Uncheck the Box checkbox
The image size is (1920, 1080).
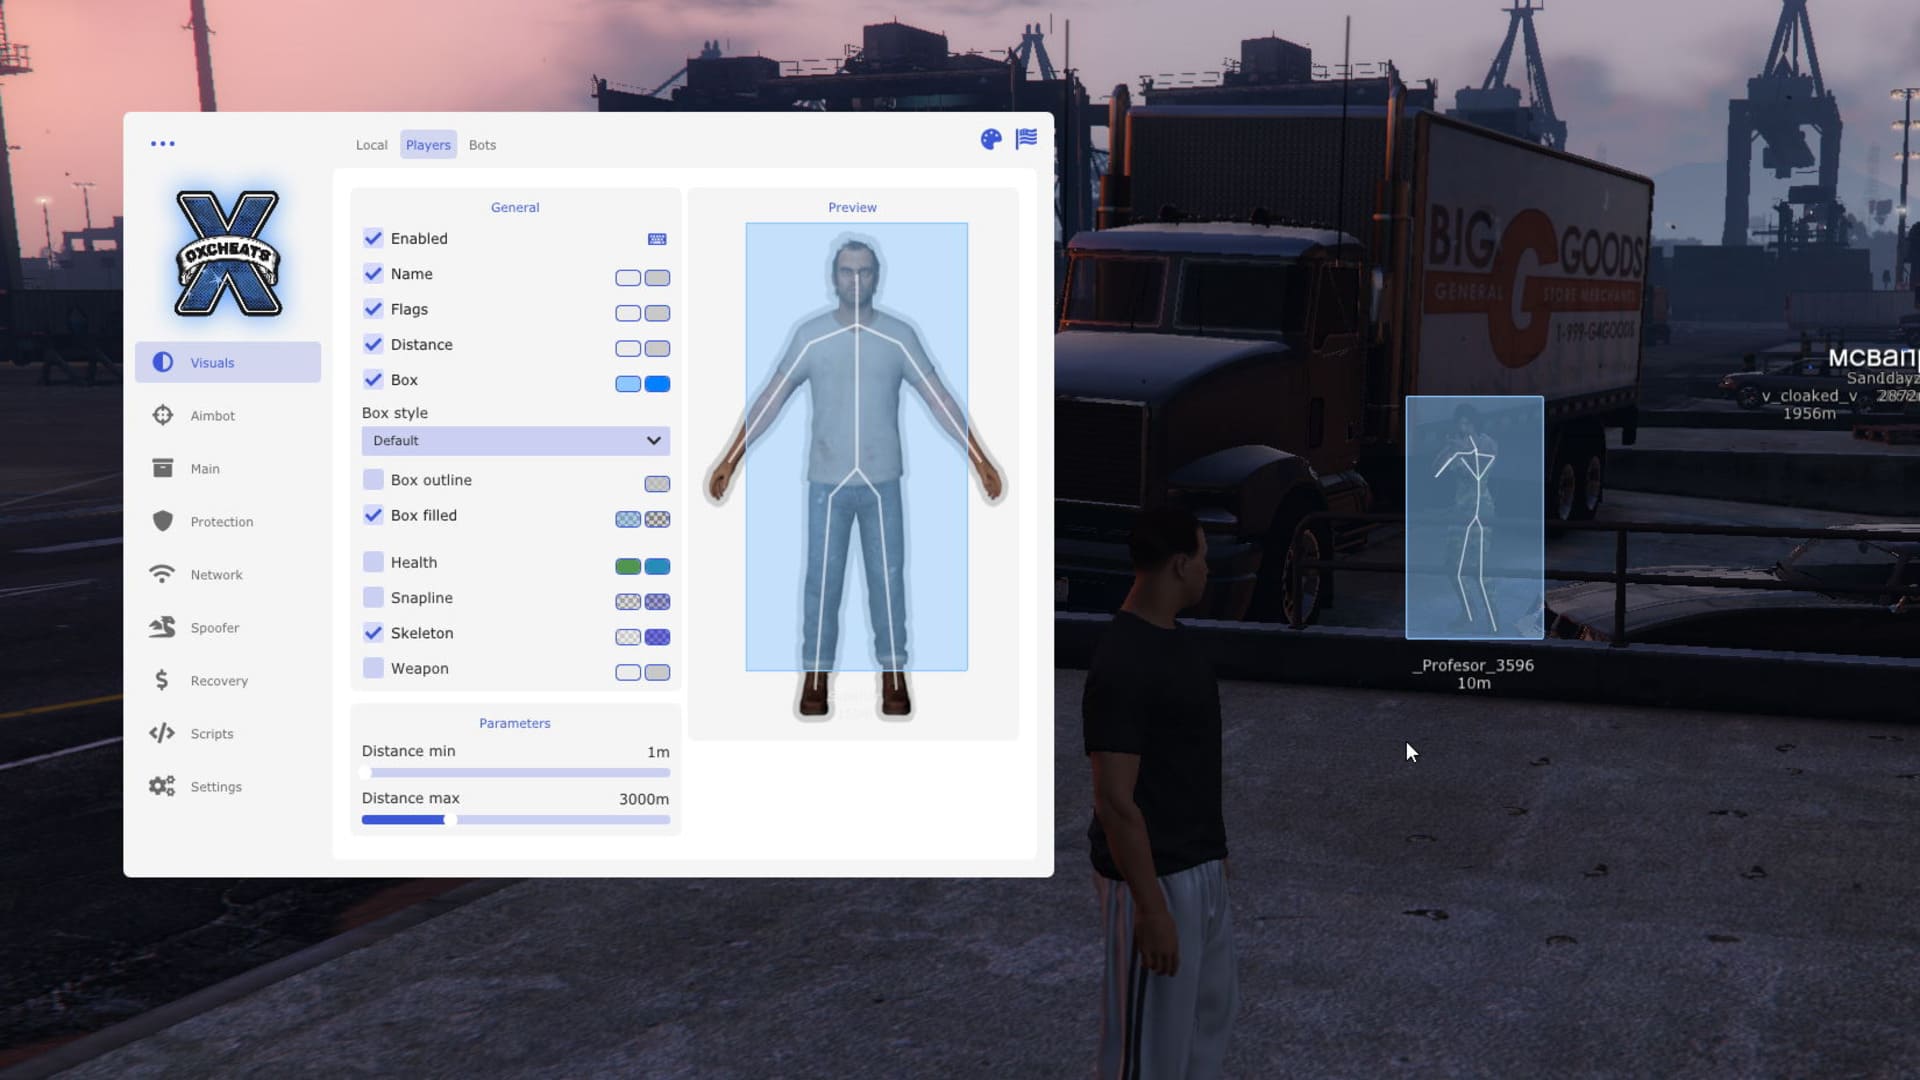pyautogui.click(x=373, y=379)
